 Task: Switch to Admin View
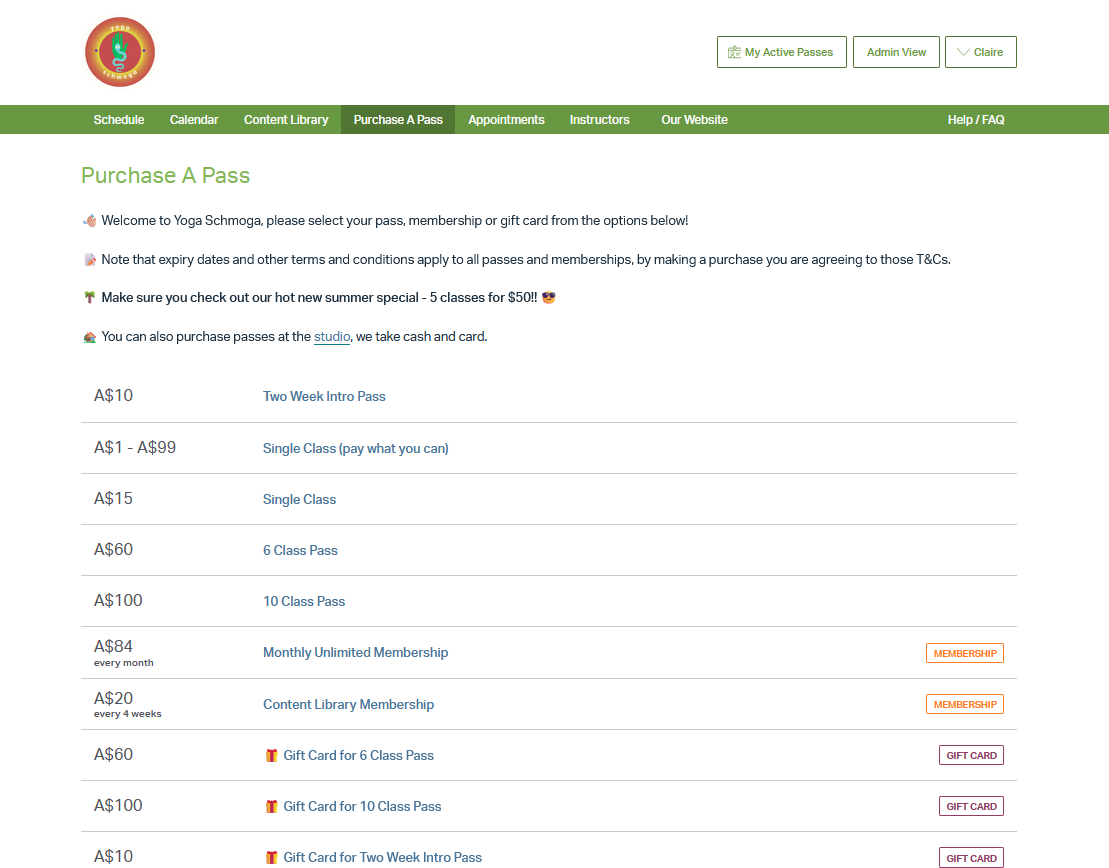(896, 51)
